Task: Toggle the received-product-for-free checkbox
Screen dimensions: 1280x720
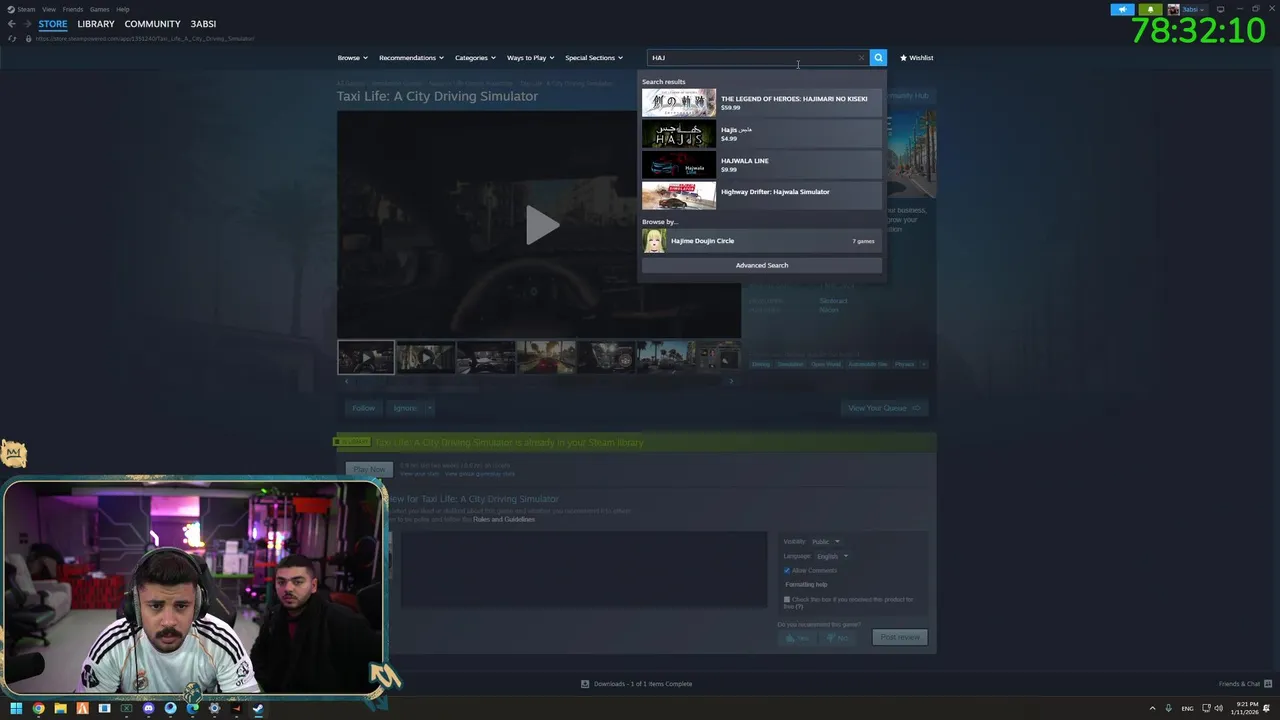Action: 787,599
